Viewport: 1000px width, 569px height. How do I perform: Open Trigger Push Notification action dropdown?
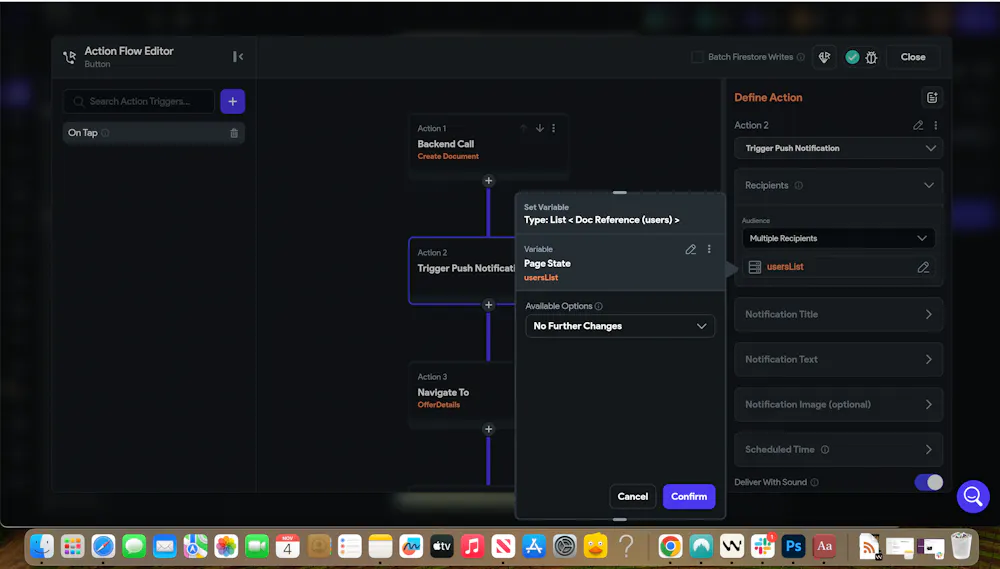click(x=838, y=148)
